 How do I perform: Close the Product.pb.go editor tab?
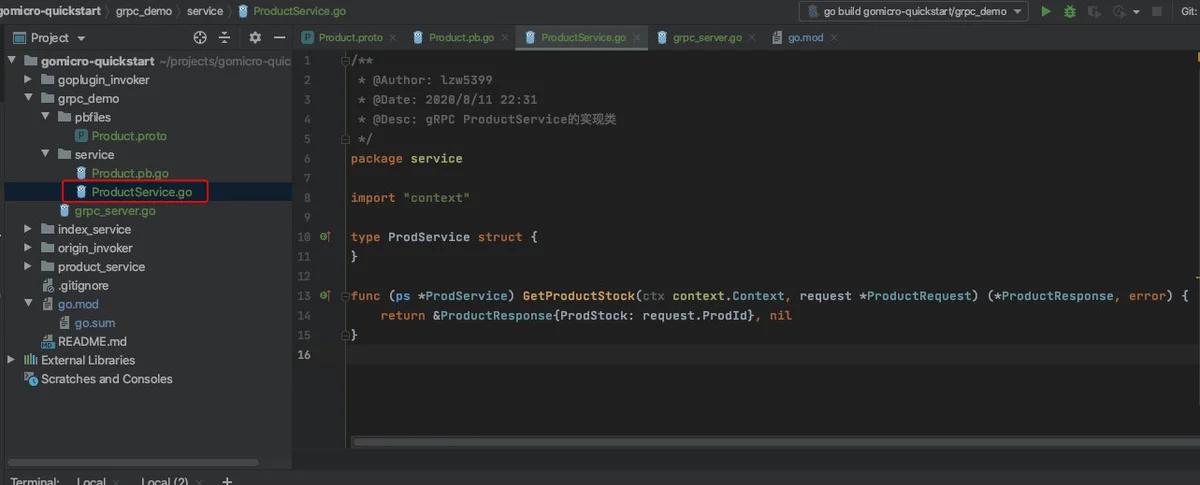(x=504, y=37)
